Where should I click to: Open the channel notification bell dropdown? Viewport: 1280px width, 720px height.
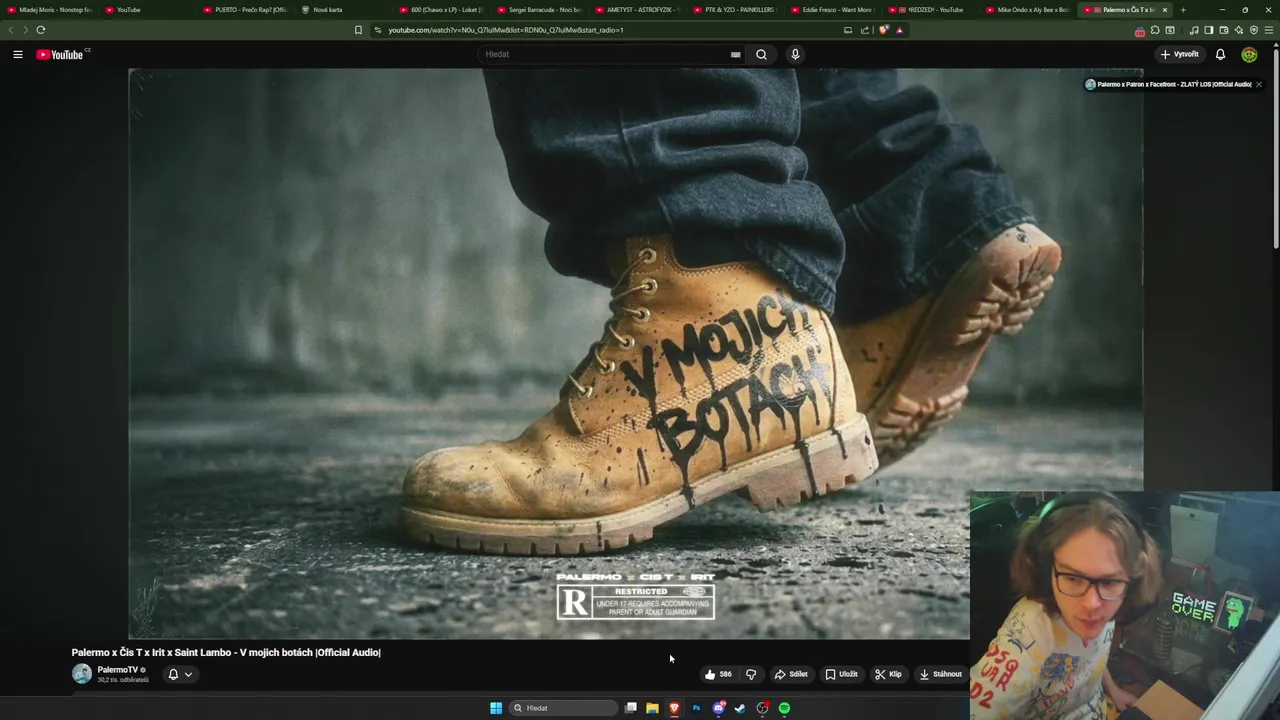tap(180, 674)
